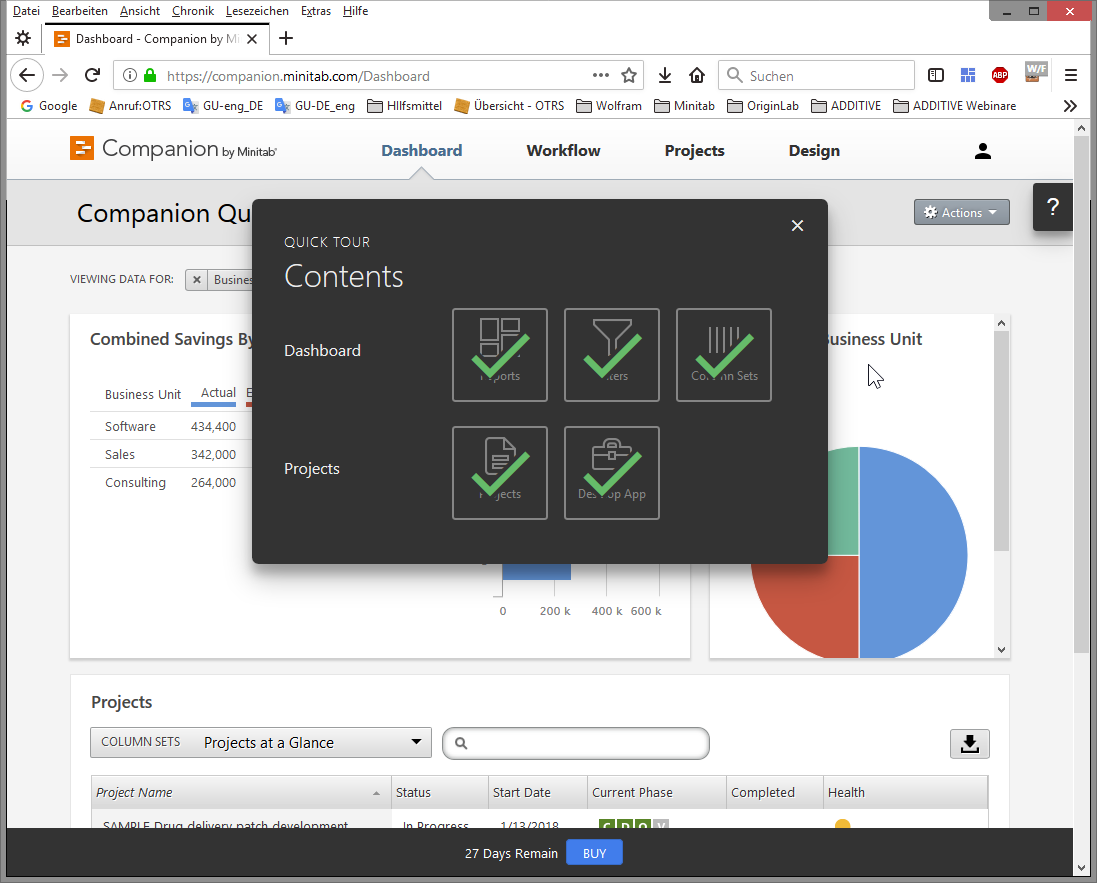Click the Status column header
This screenshot has height=883, width=1097.
click(439, 793)
